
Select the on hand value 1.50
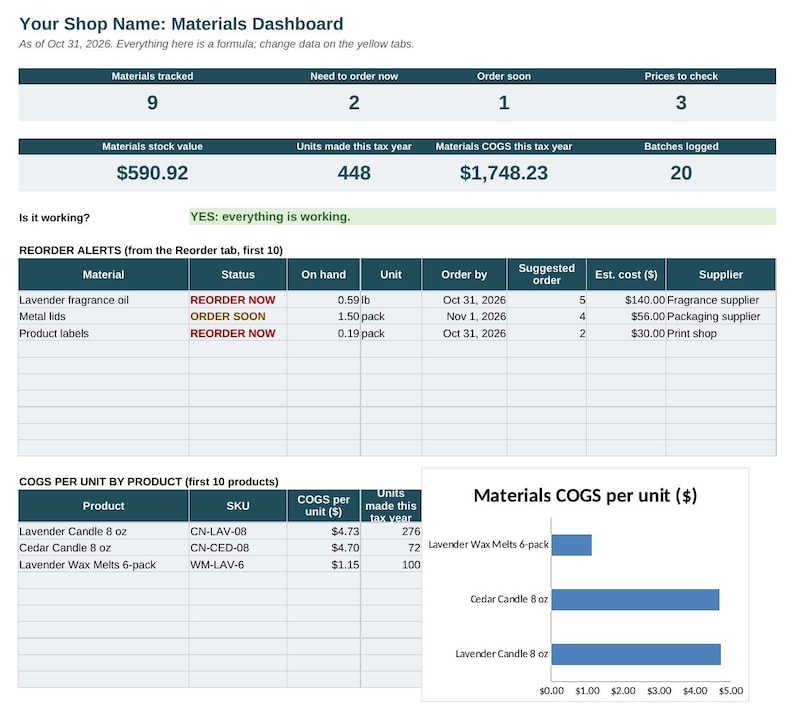[324, 316]
